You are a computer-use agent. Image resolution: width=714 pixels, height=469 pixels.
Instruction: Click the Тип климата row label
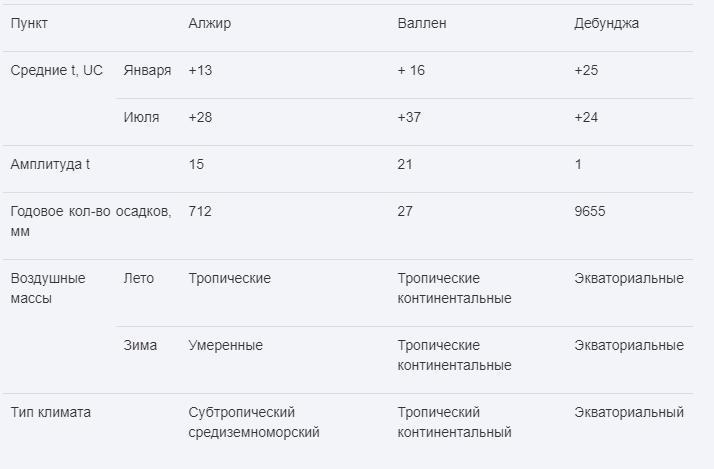(51, 413)
